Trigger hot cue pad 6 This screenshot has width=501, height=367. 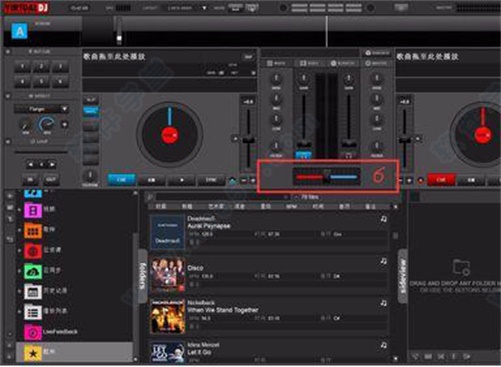[60, 82]
